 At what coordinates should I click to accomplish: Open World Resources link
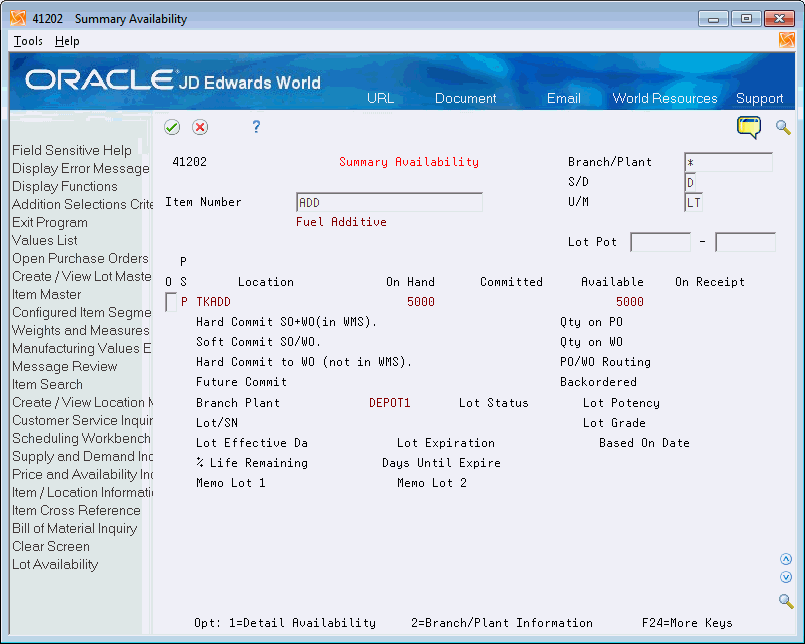pyautogui.click(x=665, y=98)
